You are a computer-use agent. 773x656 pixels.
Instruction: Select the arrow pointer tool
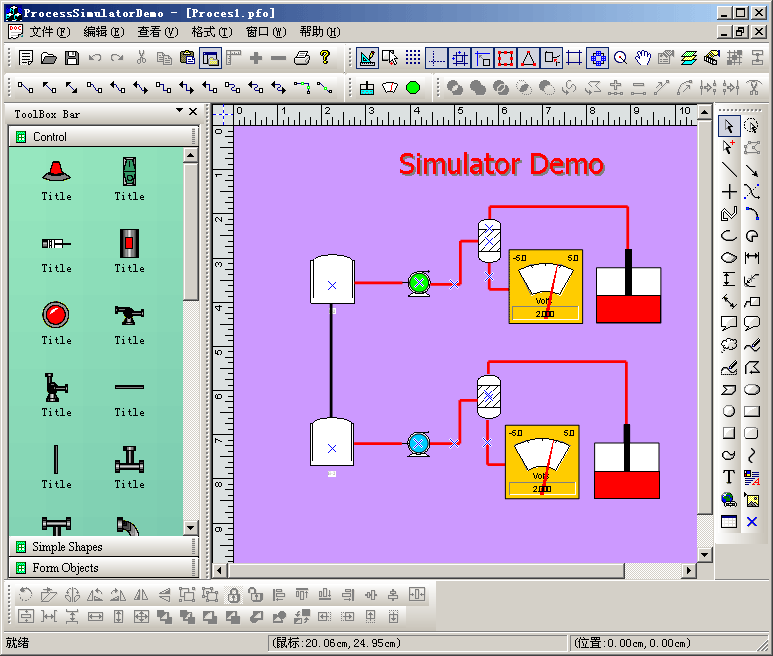point(728,125)
